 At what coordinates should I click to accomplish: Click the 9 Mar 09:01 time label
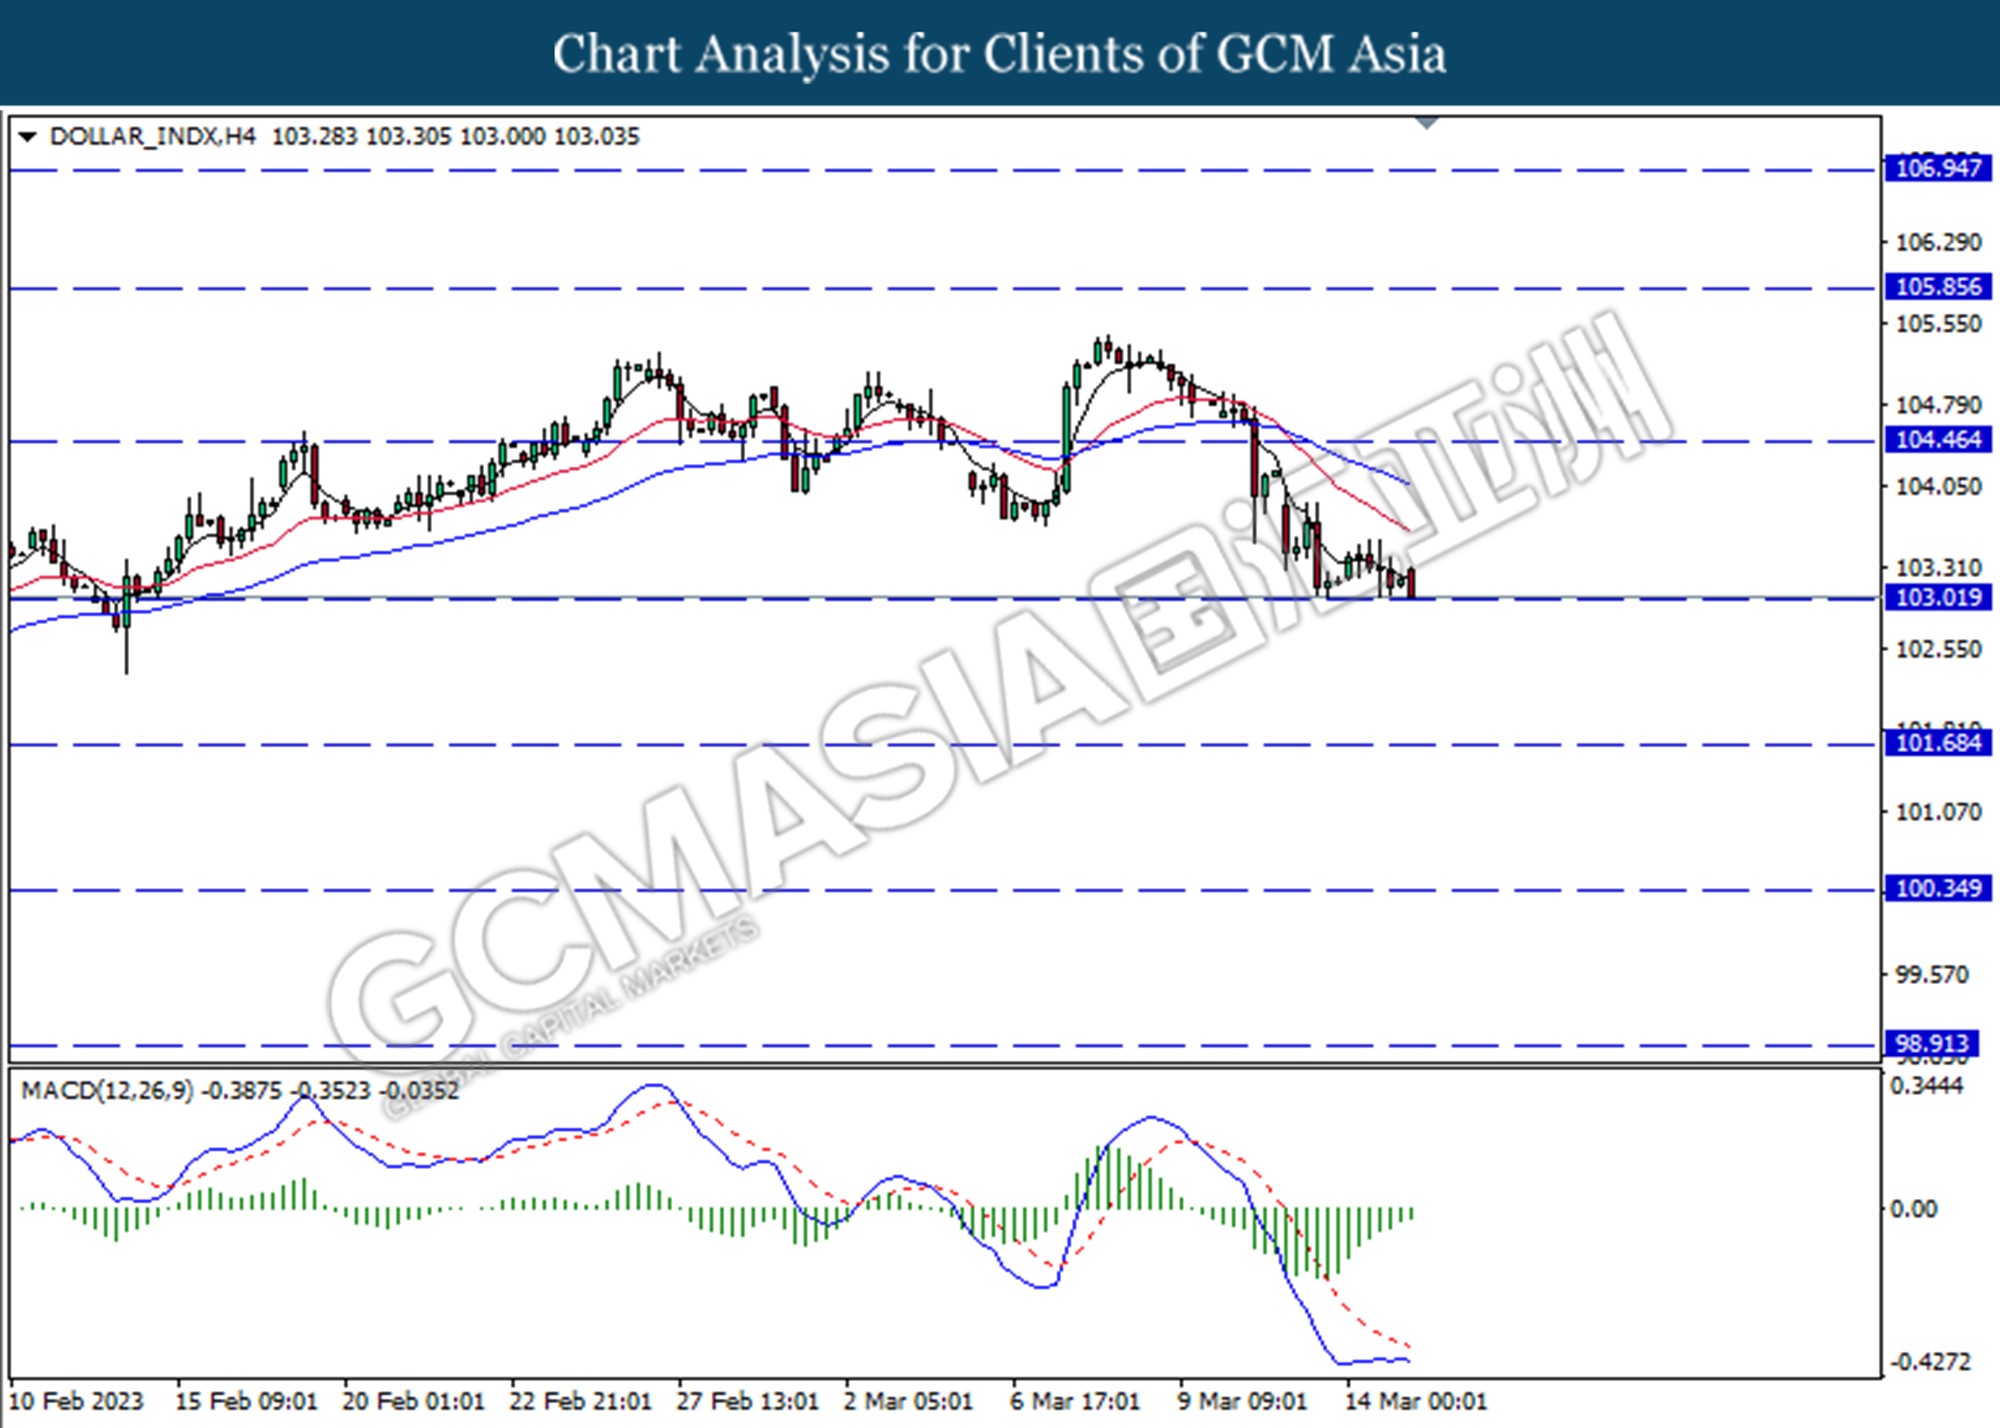1242,1401
